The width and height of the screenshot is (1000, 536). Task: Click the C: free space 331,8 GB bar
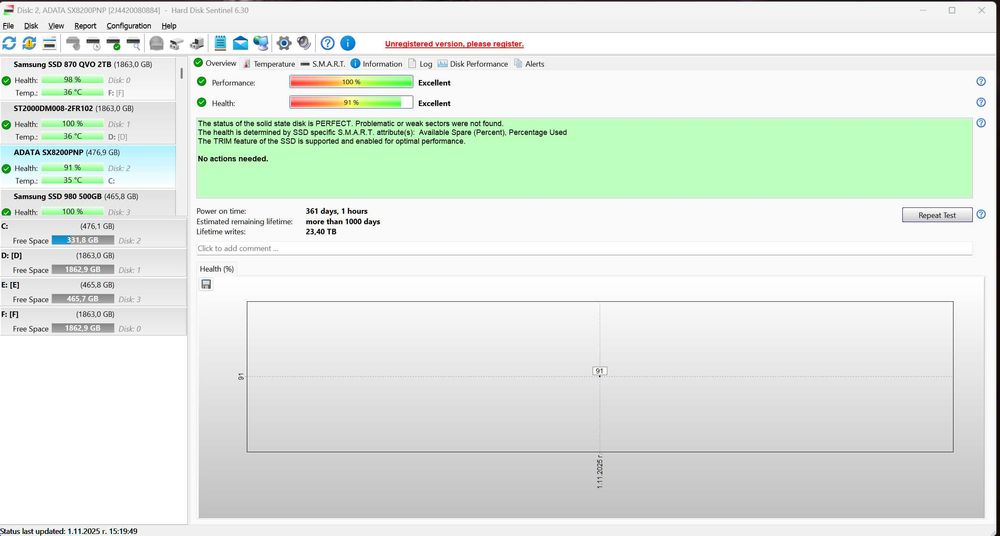click(83, 240)
